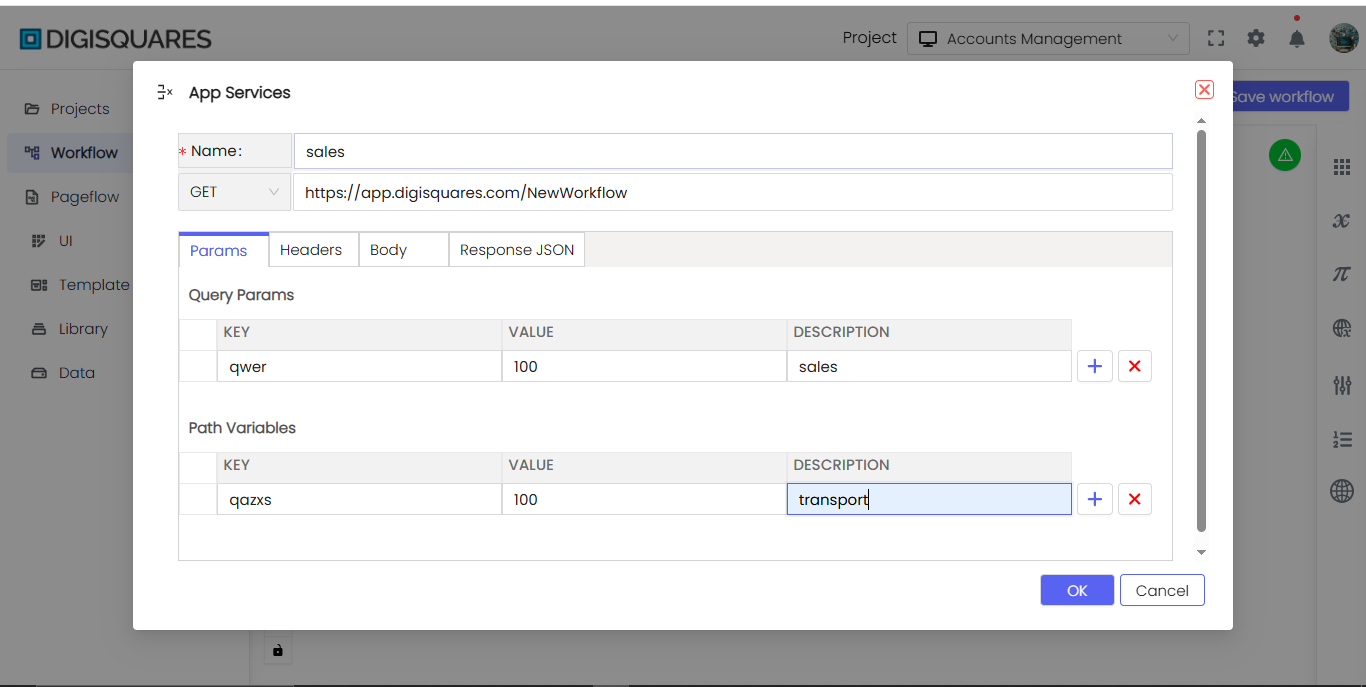The height and width of the screenshot is (687, 1366).
Task: Click the Name field containing sales
Action: click(x=733, y=151)
